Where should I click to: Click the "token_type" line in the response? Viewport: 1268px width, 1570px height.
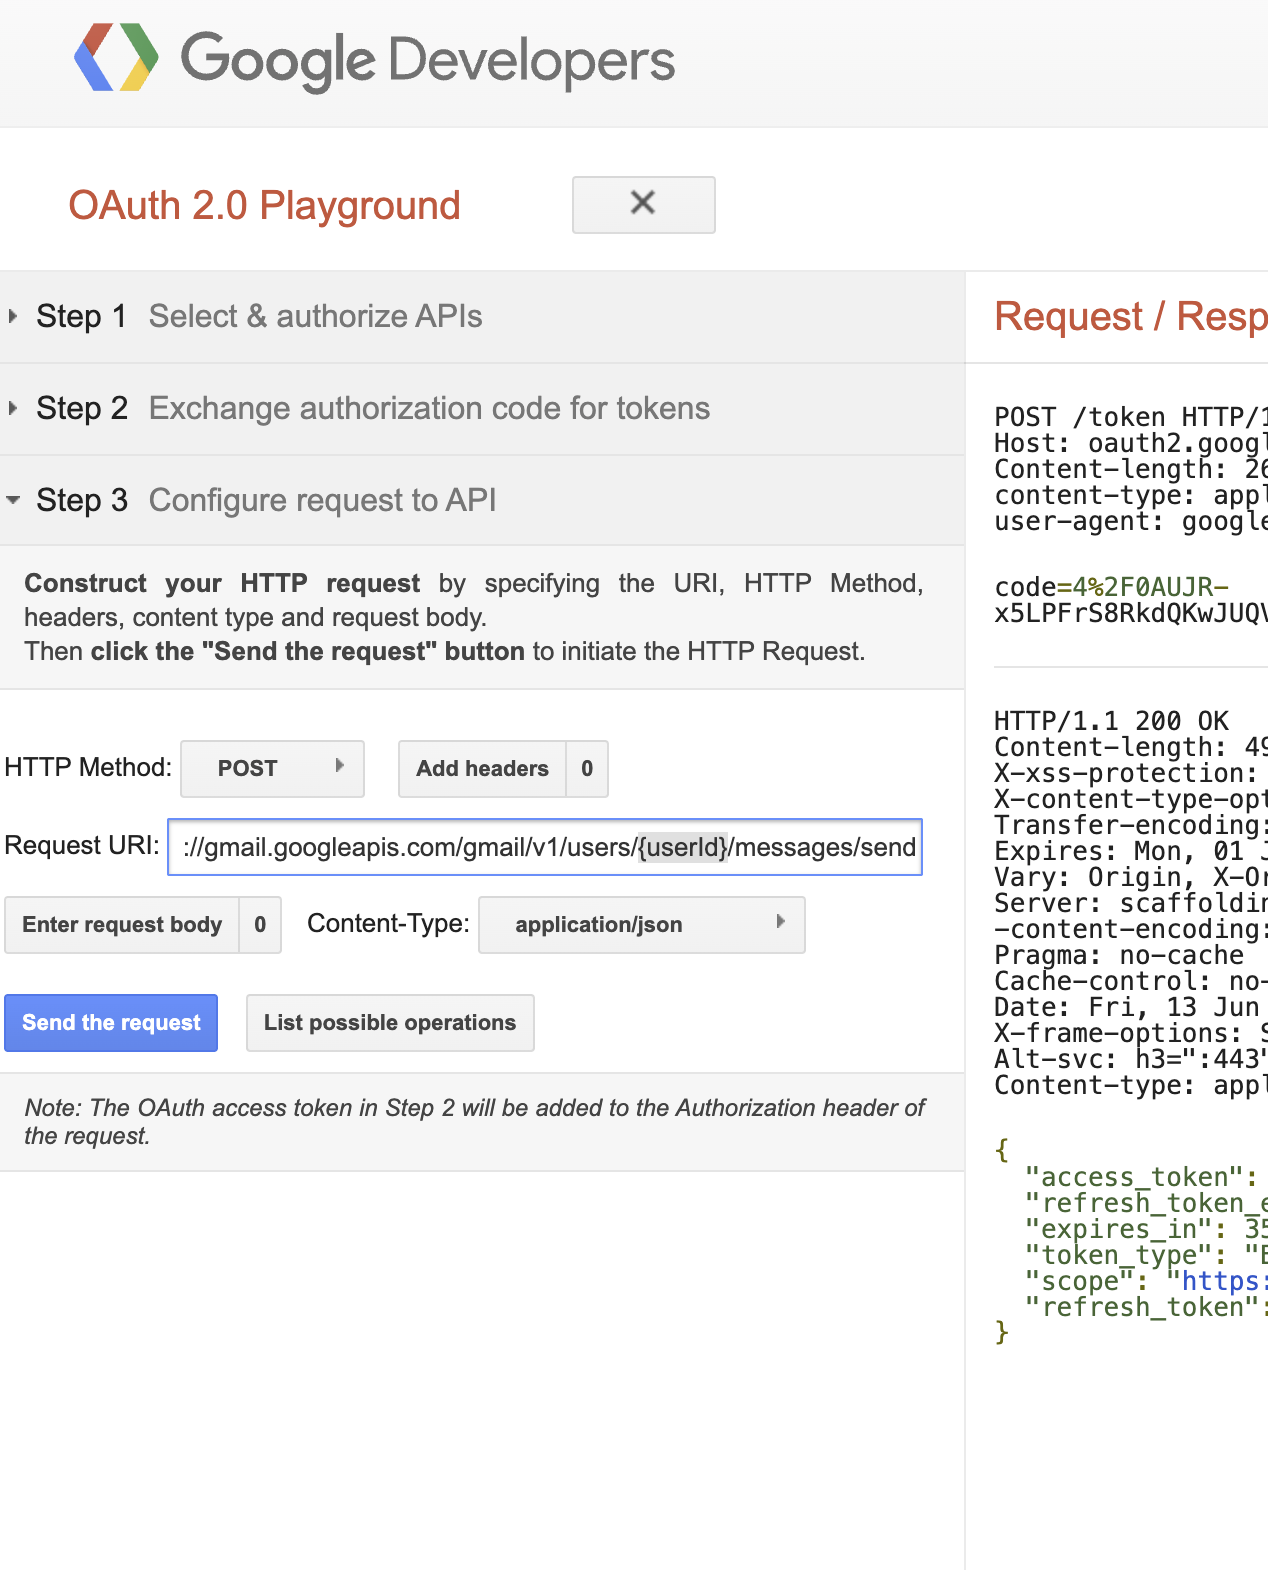[1146, 1255]
